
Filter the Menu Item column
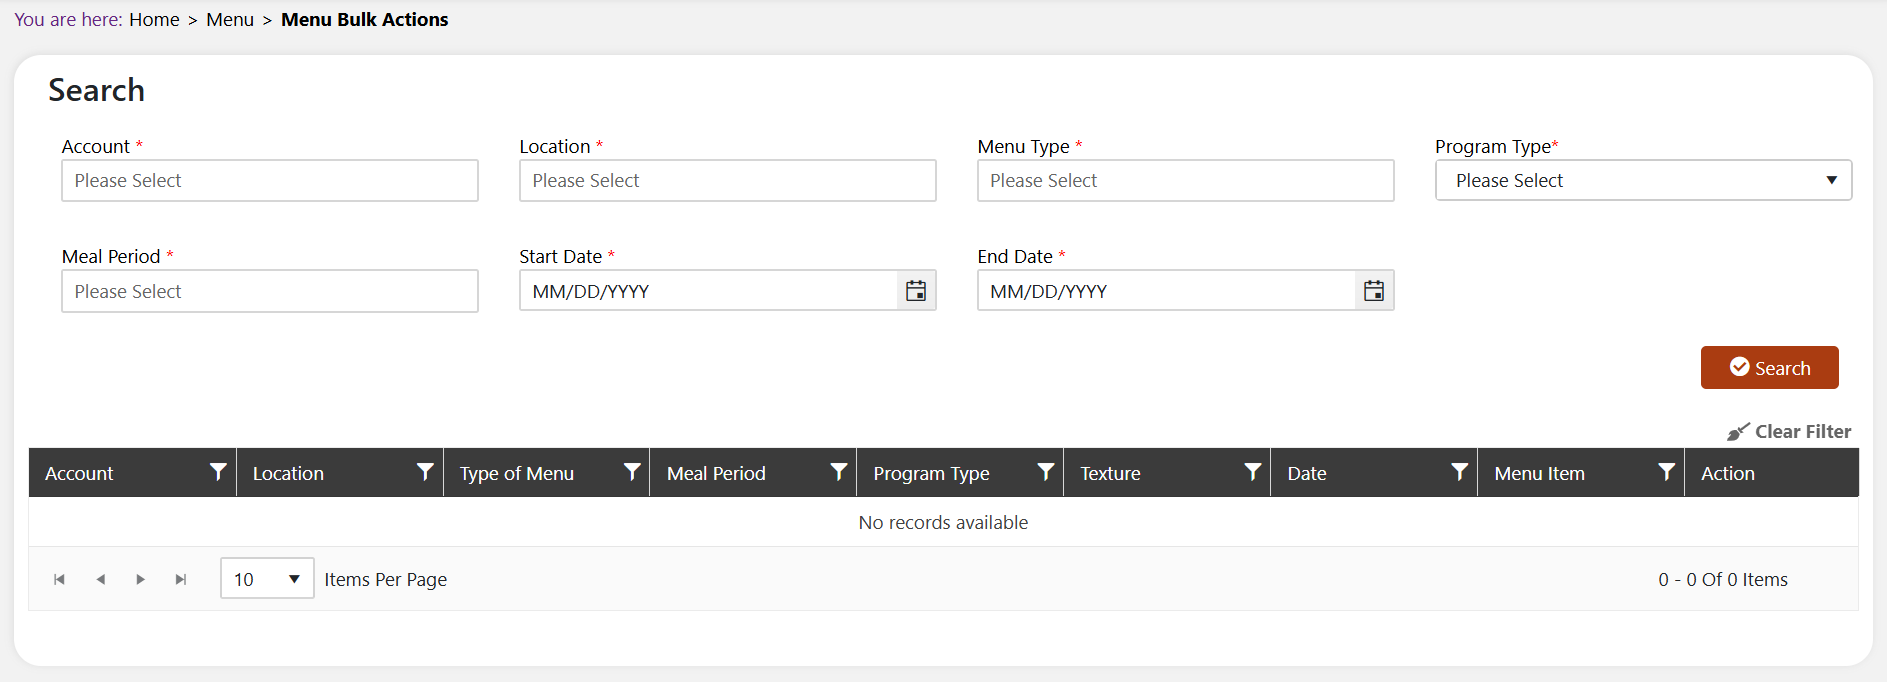point(1666,472)
